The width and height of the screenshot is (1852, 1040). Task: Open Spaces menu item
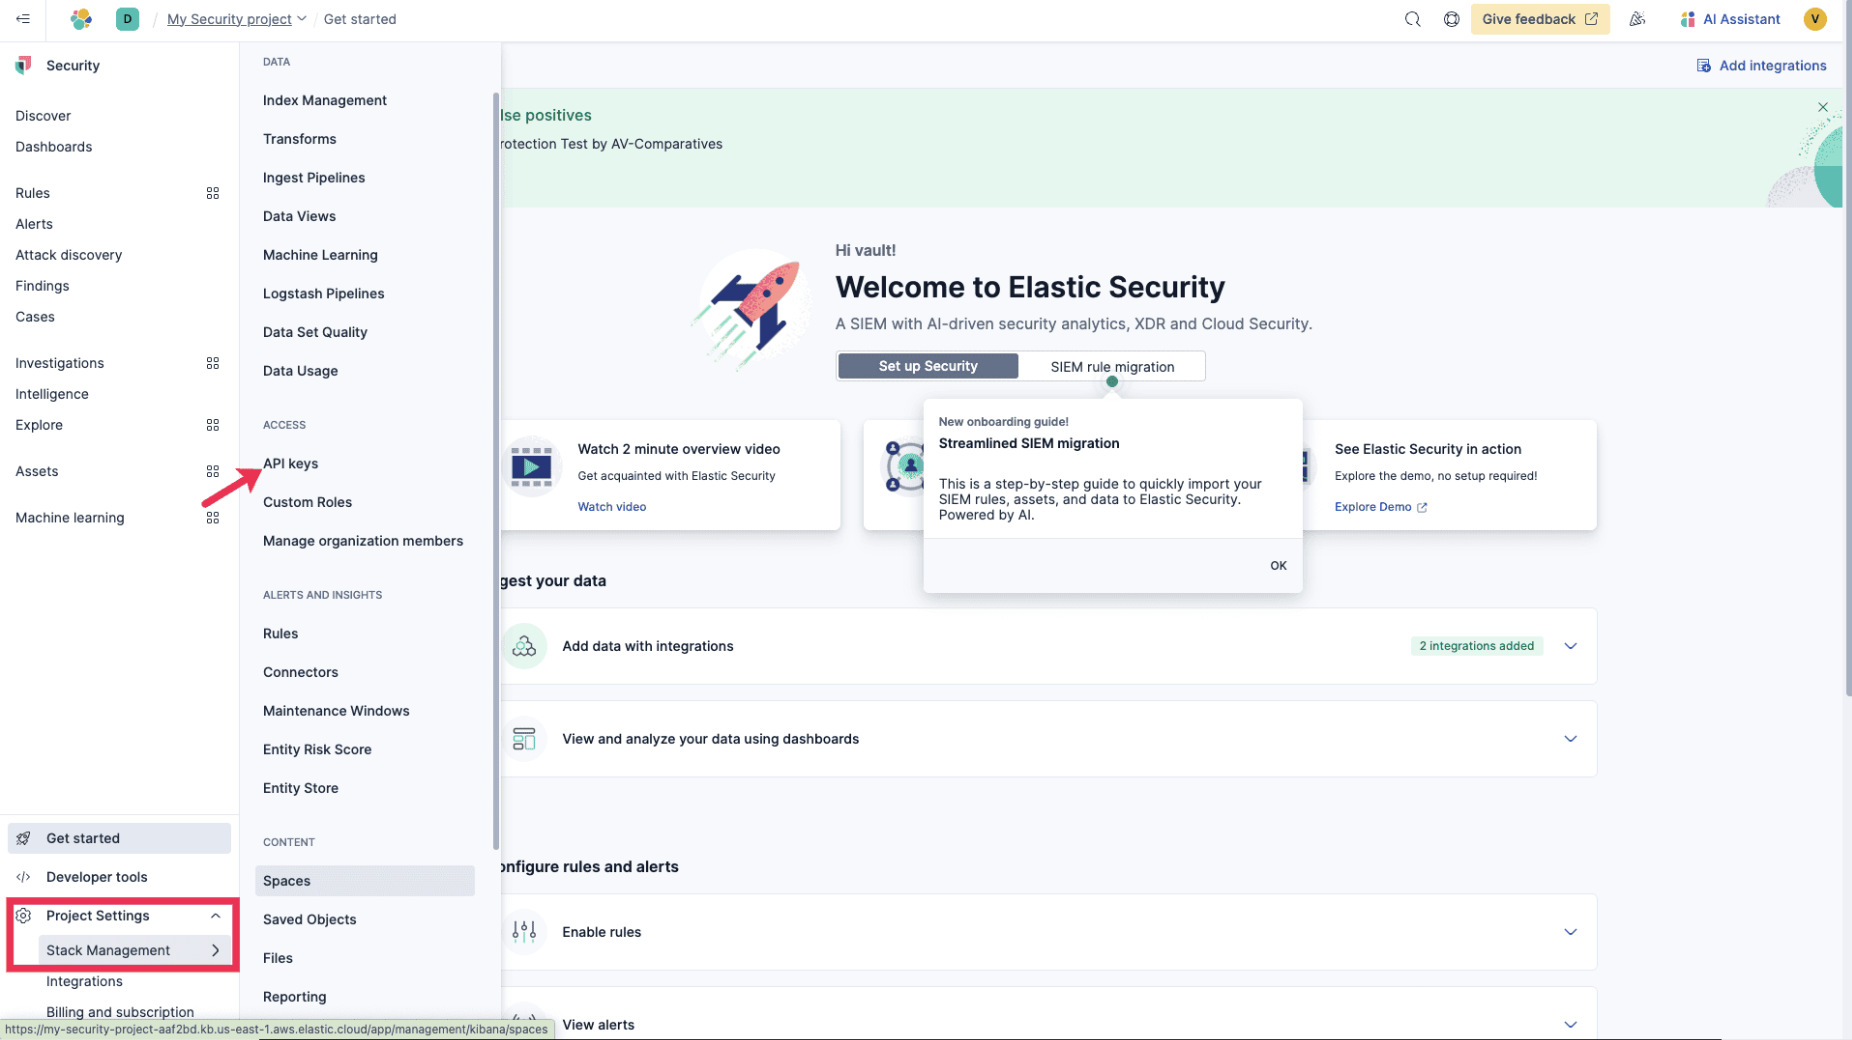coord(364,881)
